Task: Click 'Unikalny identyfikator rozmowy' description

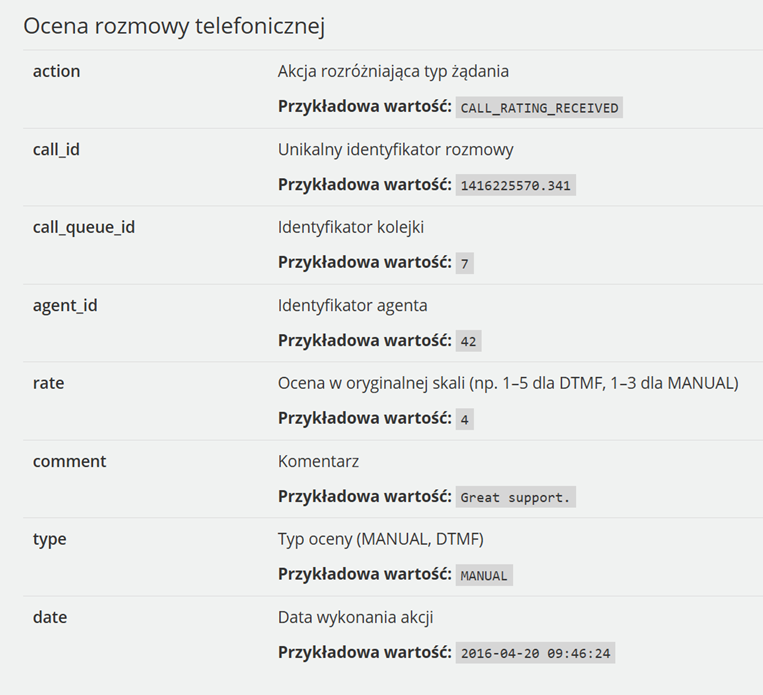Action: (396, 149)
